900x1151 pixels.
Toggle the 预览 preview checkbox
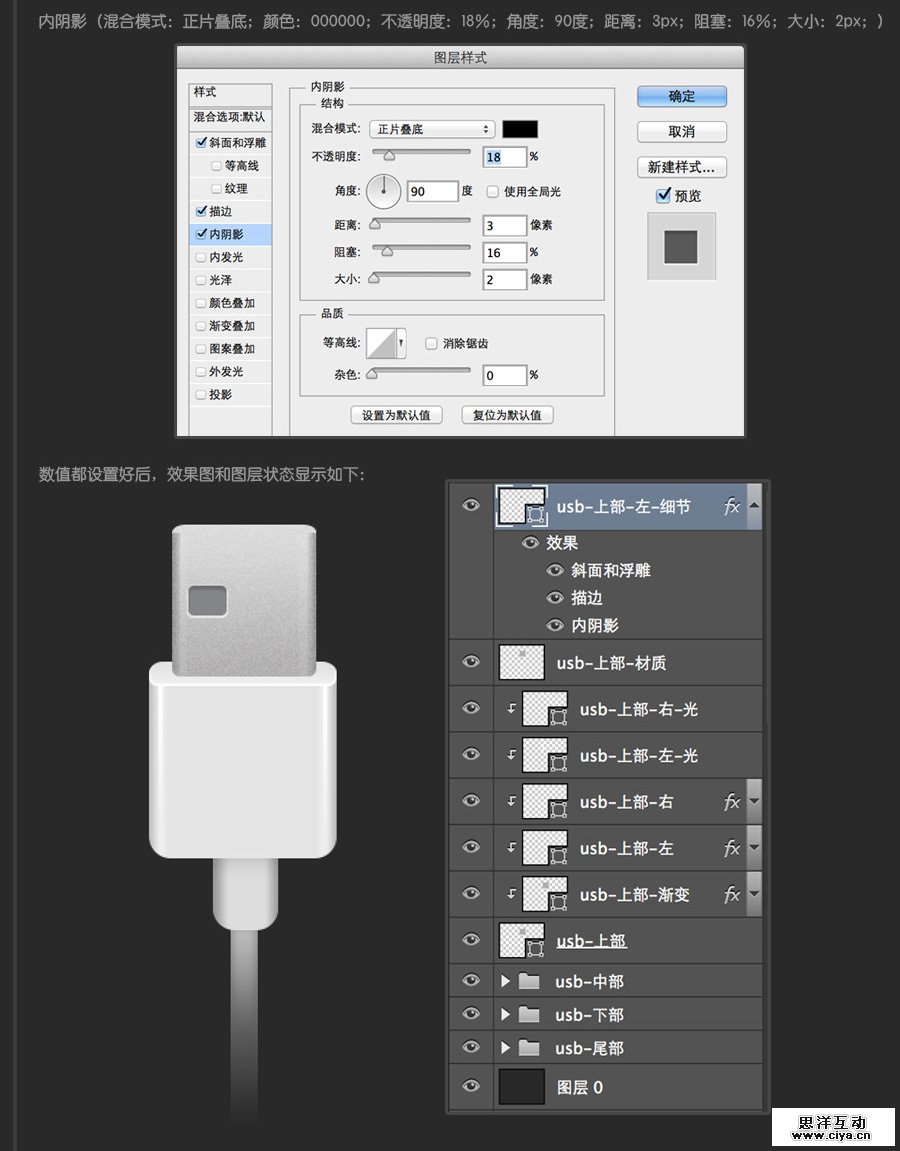(663, 195)
